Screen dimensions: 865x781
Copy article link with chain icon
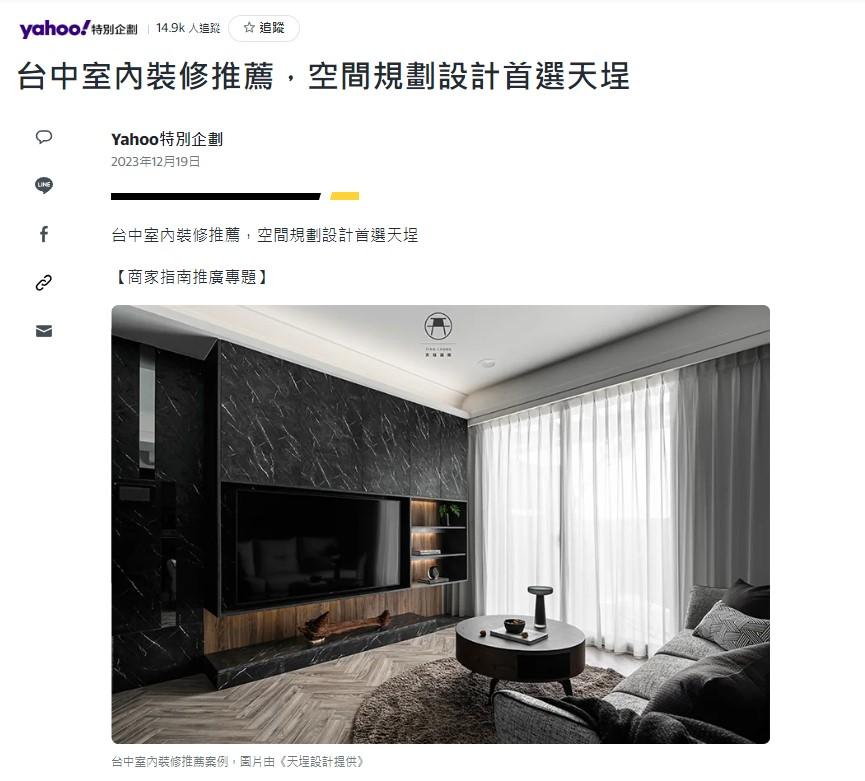point(44,282)
